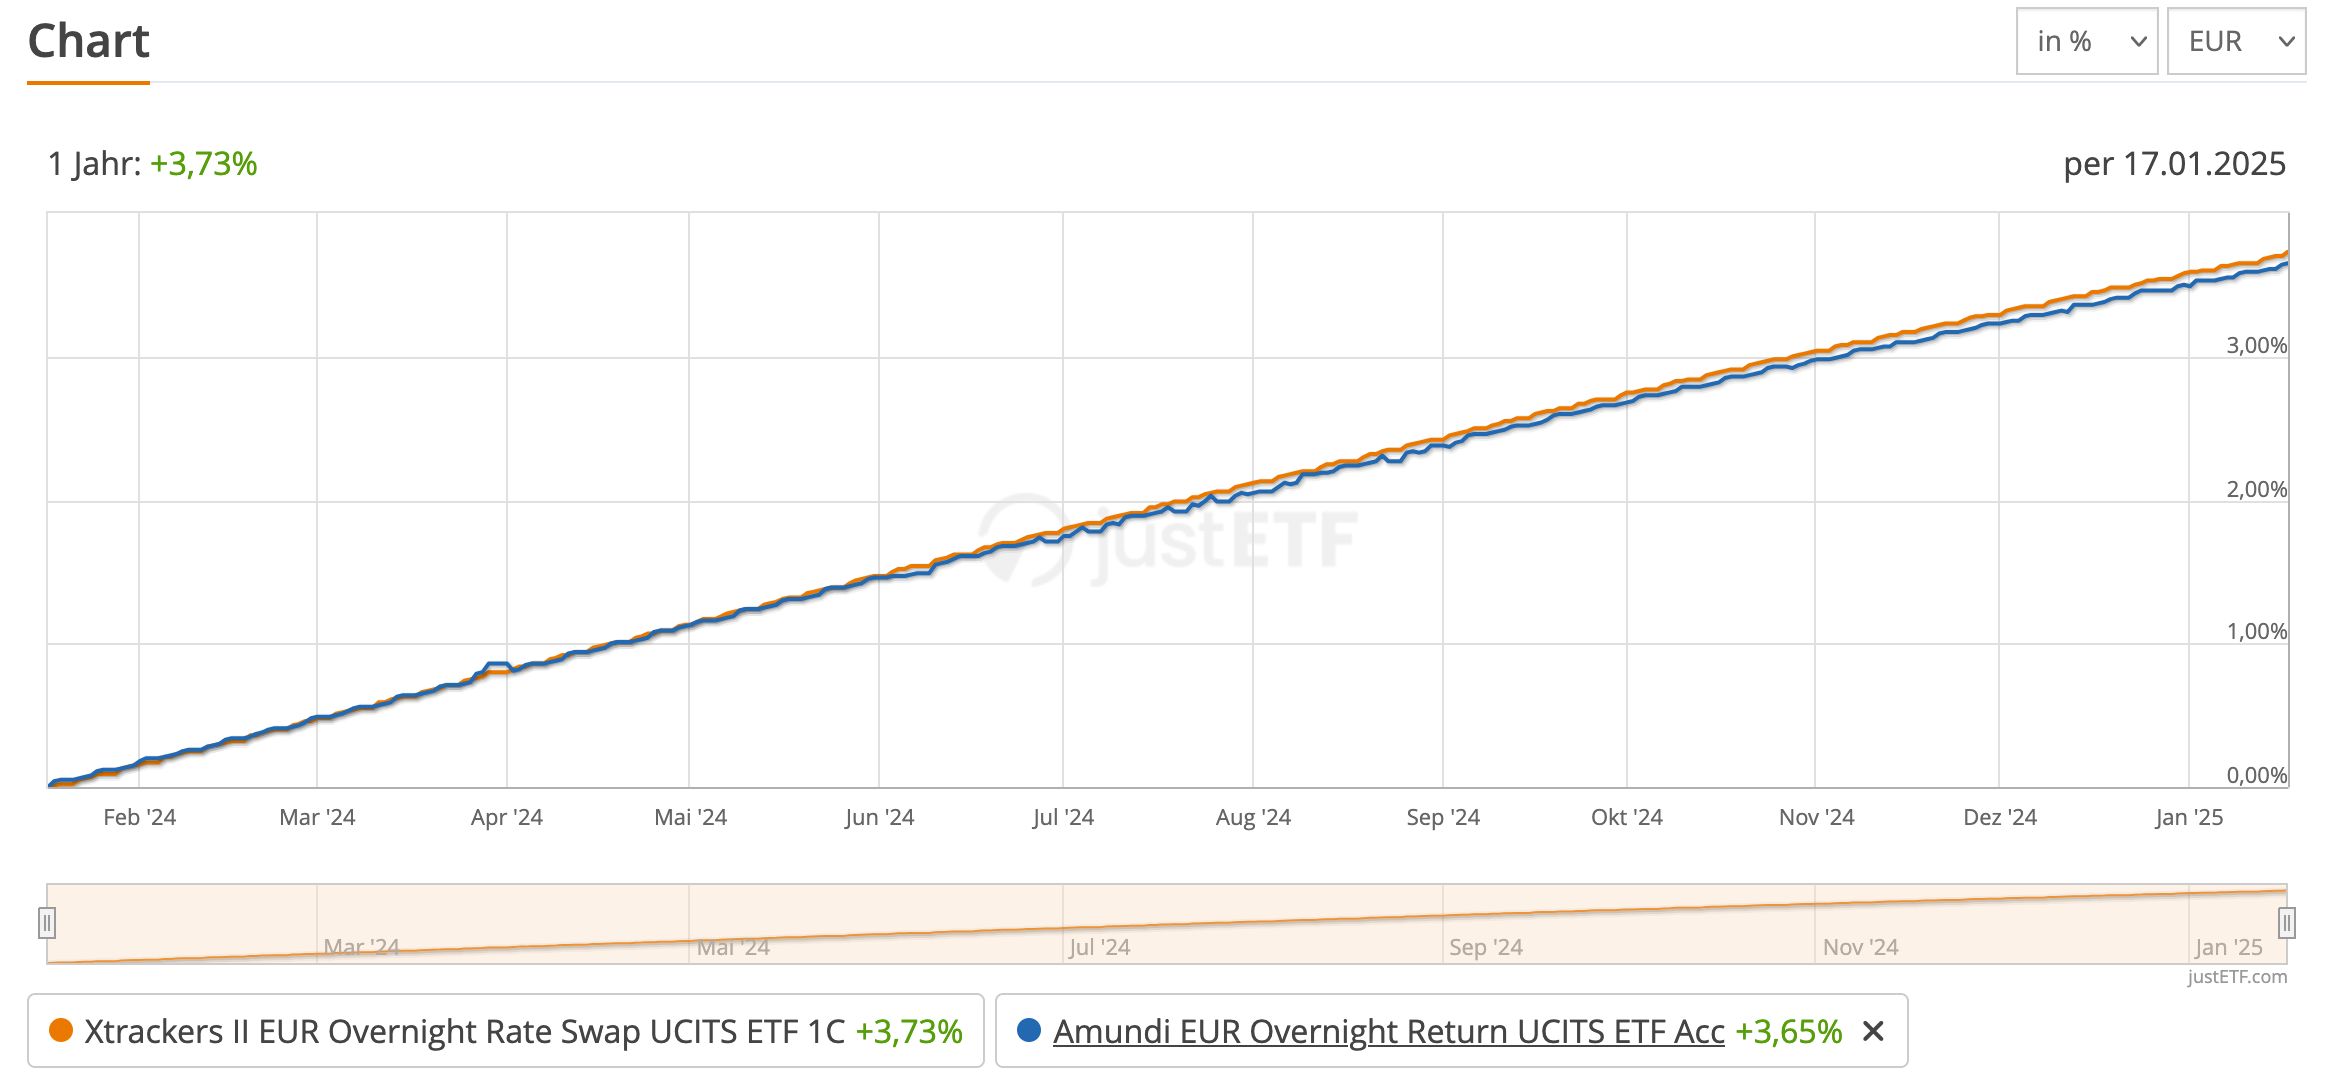The image size is (2334, 1076).
Task: Click the 'Okt '24' x-axis label
Action: (x=1626, y=817)
